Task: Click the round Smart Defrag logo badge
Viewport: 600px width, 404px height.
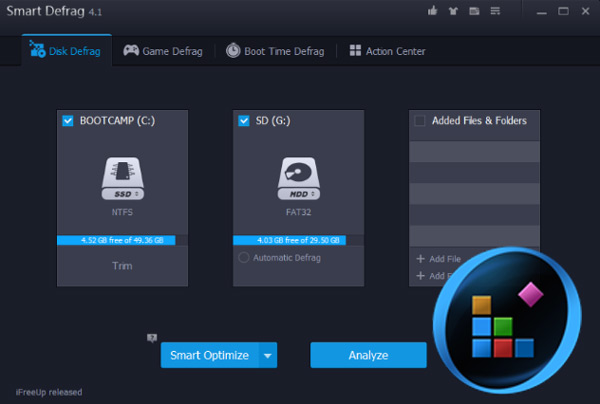Action: [507, 321]
